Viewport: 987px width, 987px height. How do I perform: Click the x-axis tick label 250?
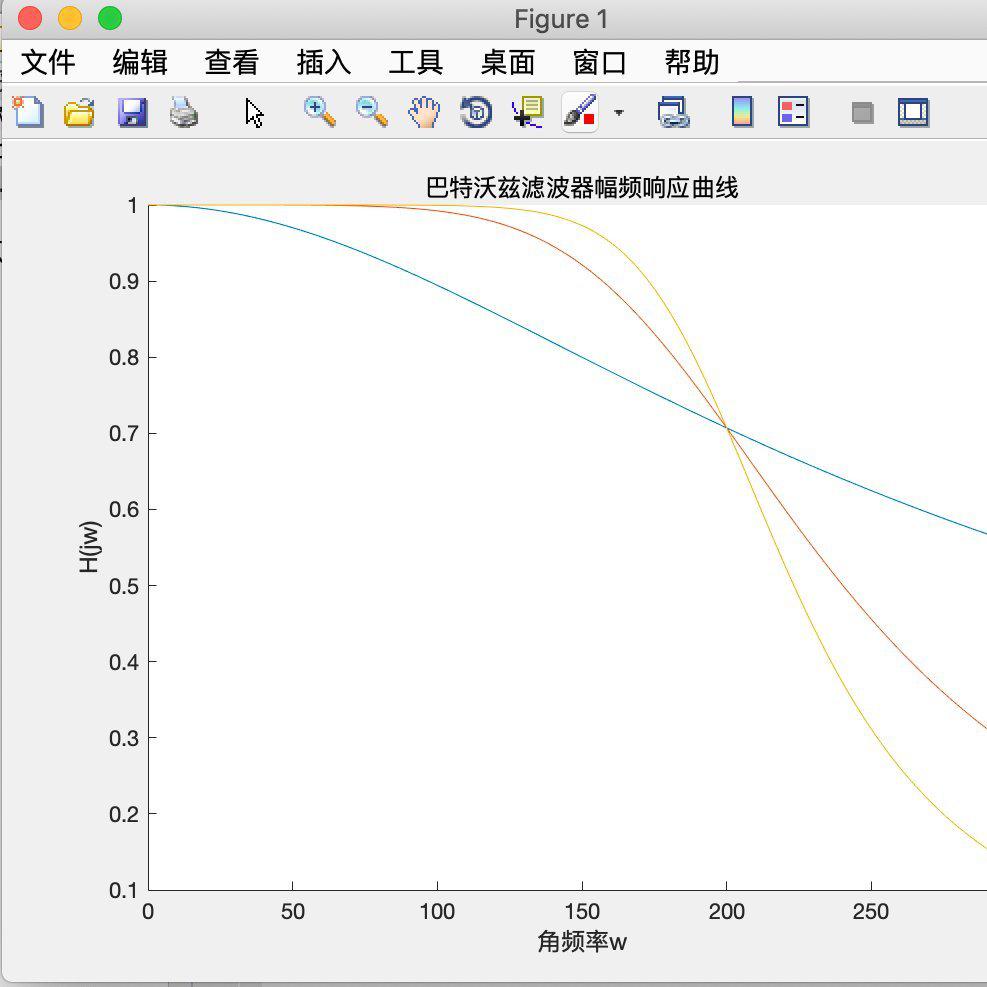pos(871,911)
